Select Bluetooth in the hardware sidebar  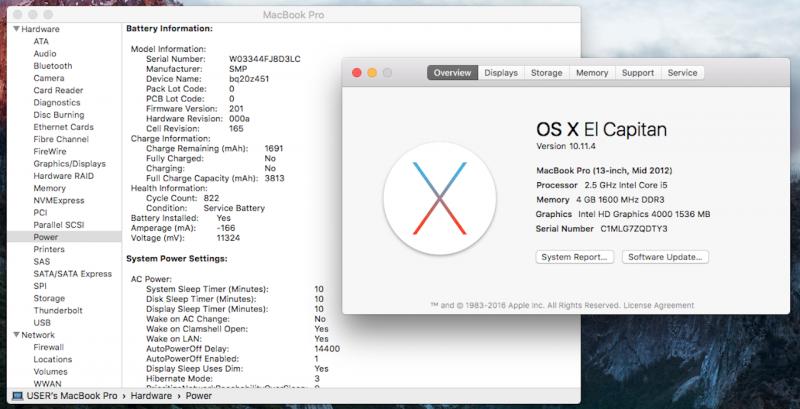[x=53, y=66]
